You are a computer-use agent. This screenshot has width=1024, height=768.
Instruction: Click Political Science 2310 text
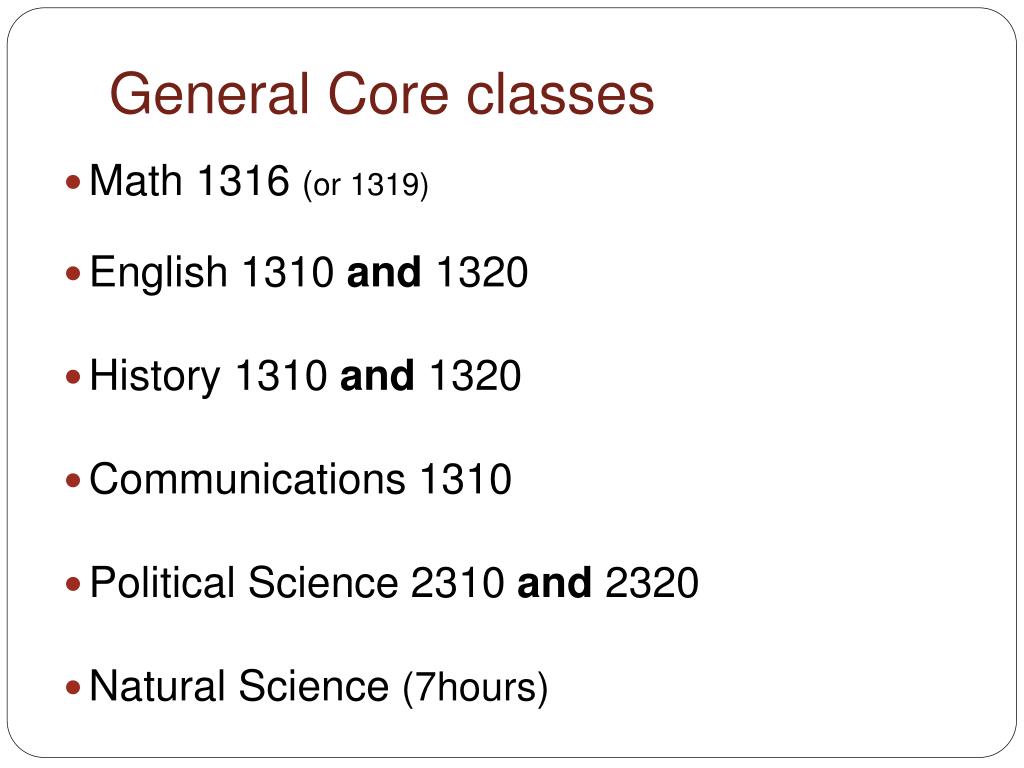coord(297,583)
